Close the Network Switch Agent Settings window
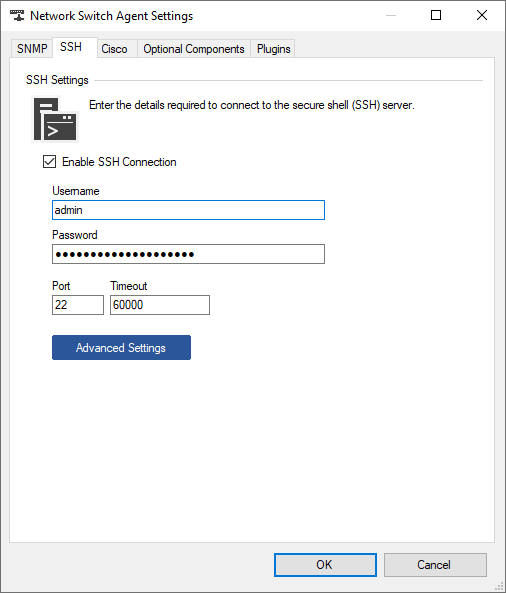The height and width of the screenshot is (593, 506). point(482,16)
